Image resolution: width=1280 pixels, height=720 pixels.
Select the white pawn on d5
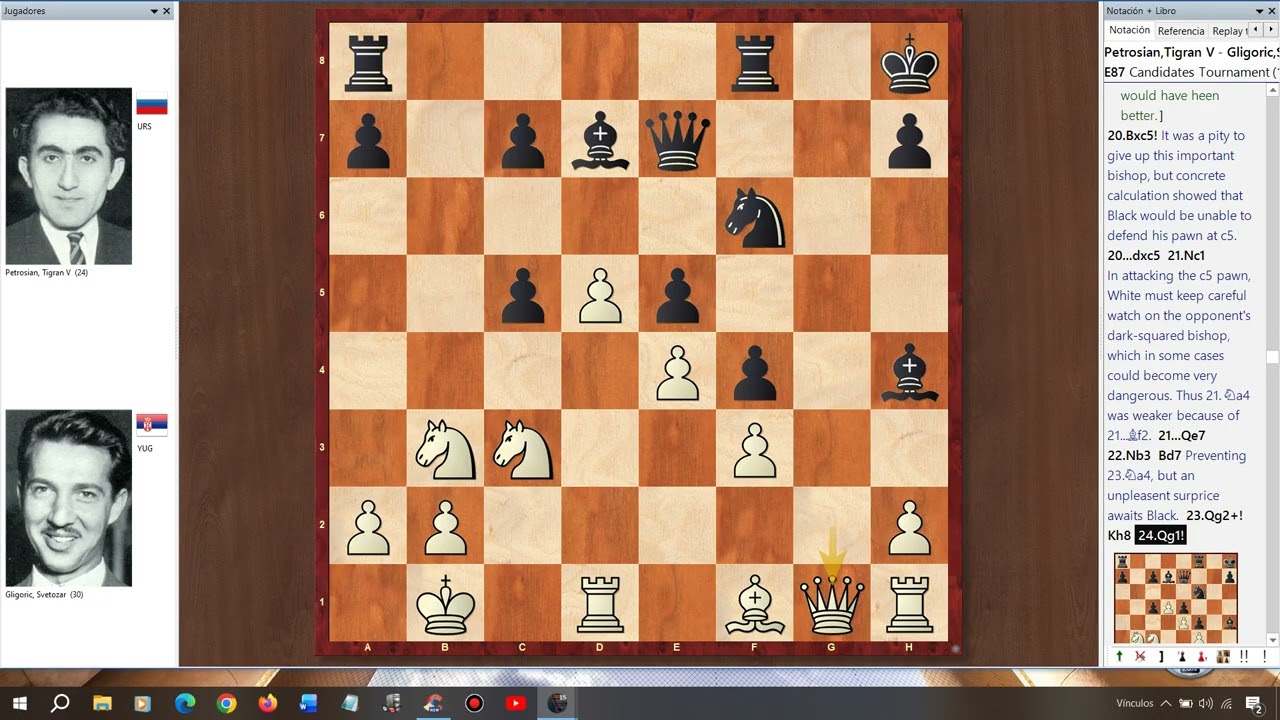pos(600,294)
